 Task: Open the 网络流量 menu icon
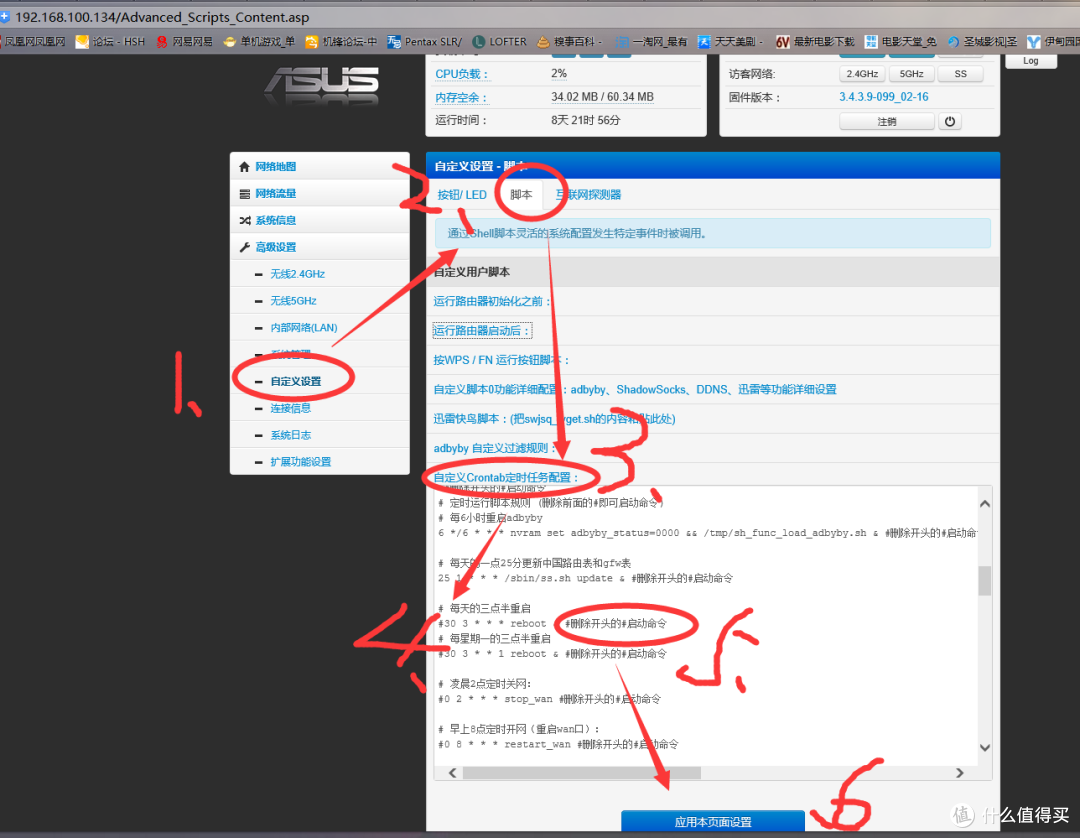click(244, 193)
